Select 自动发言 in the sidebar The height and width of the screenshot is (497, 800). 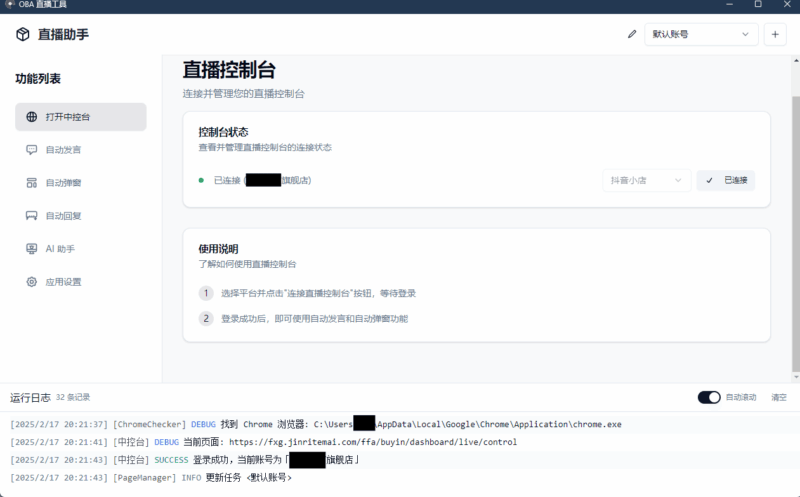81,150
